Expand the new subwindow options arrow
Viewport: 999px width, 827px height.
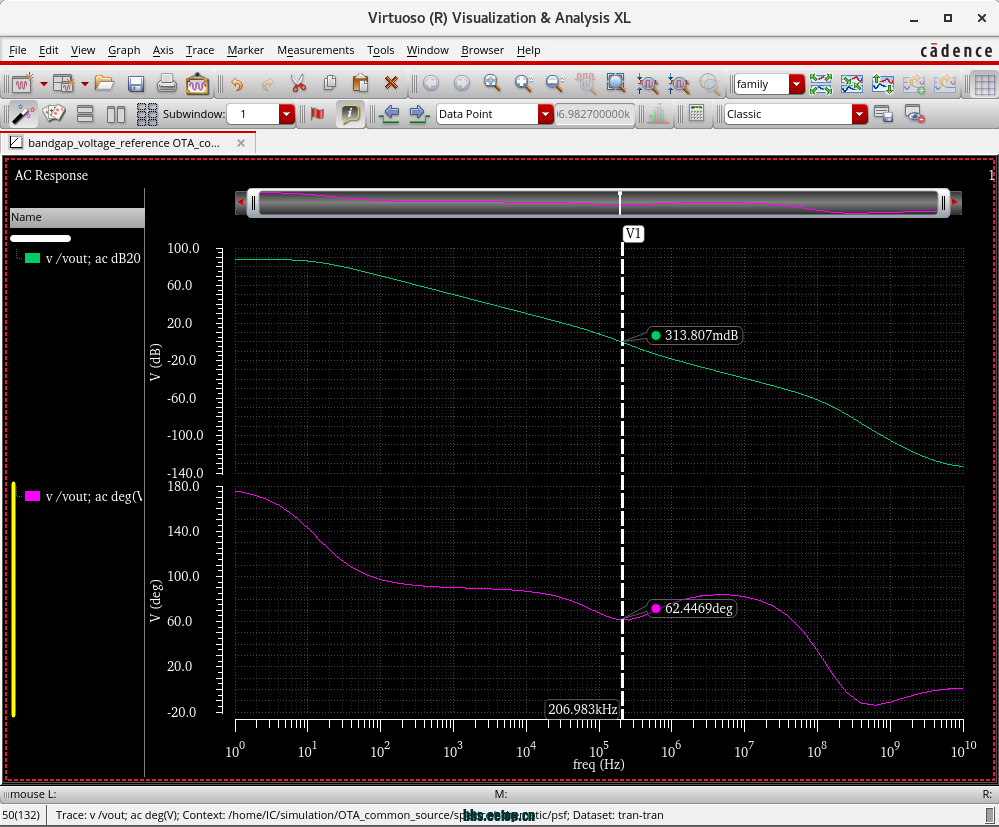pos(84,84)
